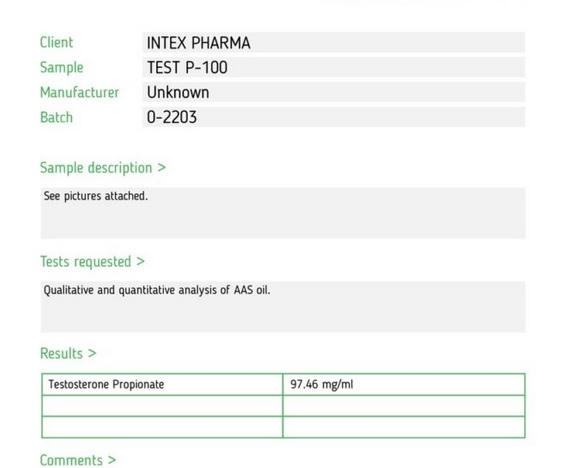Click the empty third-row left table cell
Screen dimensions: 568x468
(x=162, y=427)
